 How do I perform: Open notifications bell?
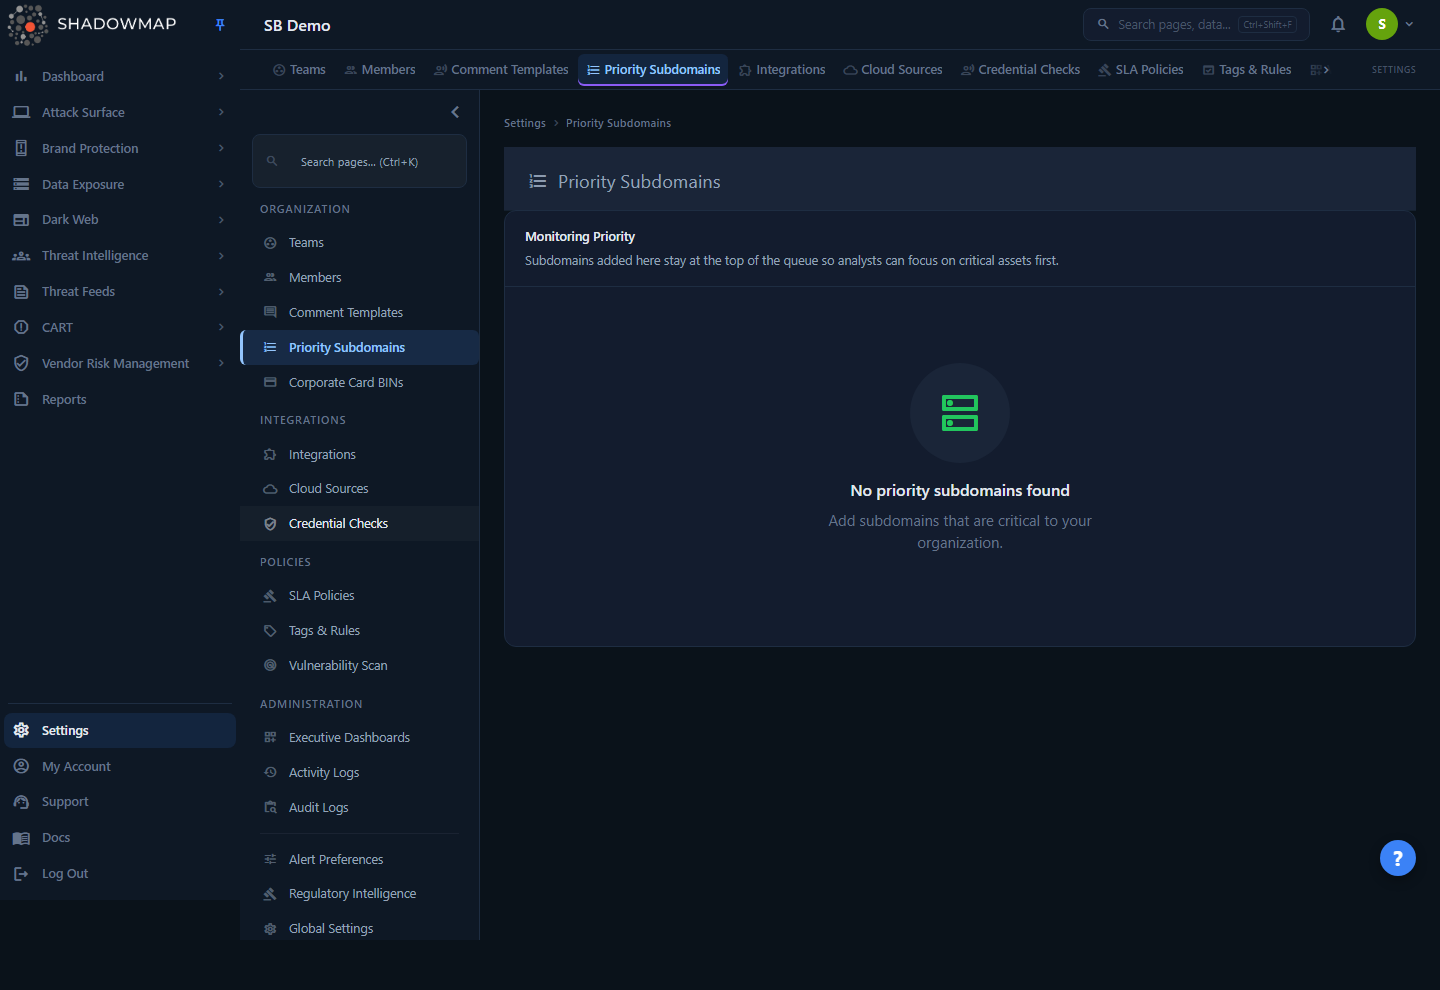point(1338,24)
